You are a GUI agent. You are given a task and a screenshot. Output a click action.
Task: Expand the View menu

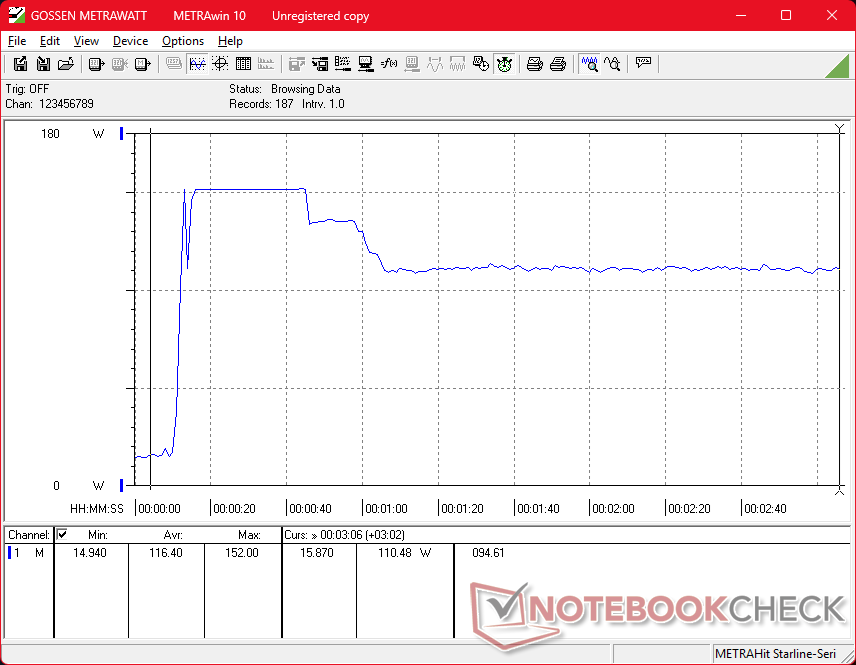point(86,41)
